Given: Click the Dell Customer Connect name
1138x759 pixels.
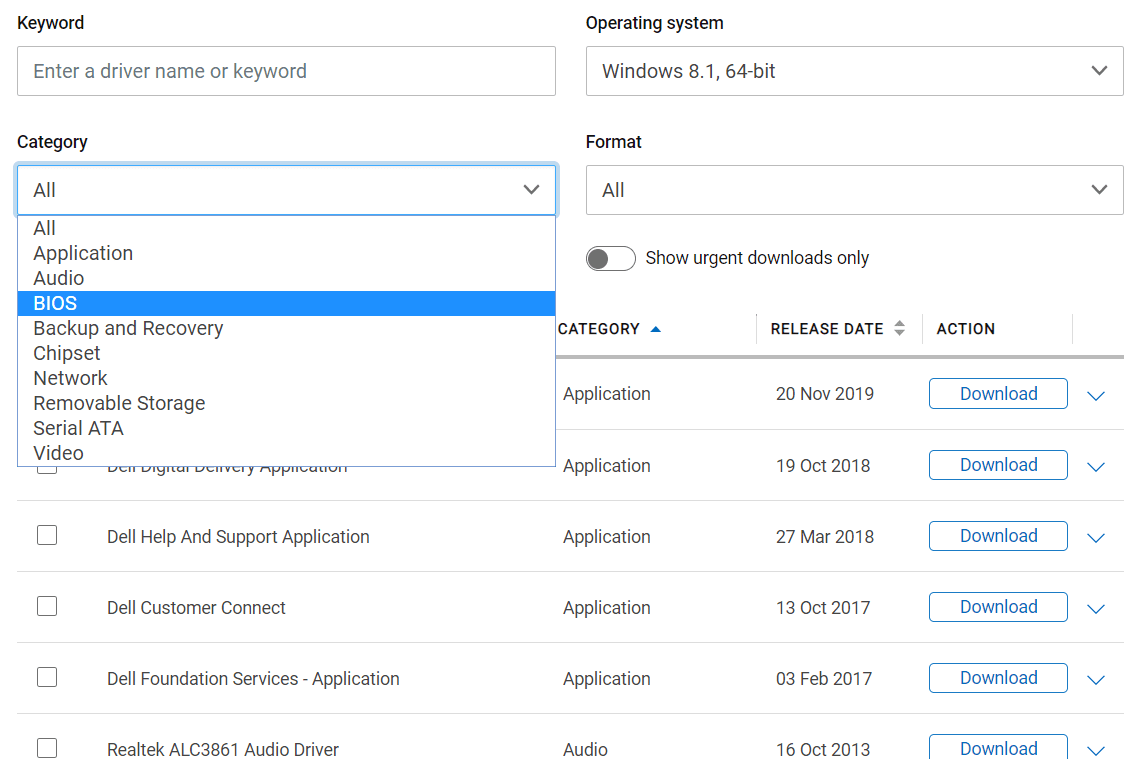Looking at the screenshot, I should coord(196,608).
